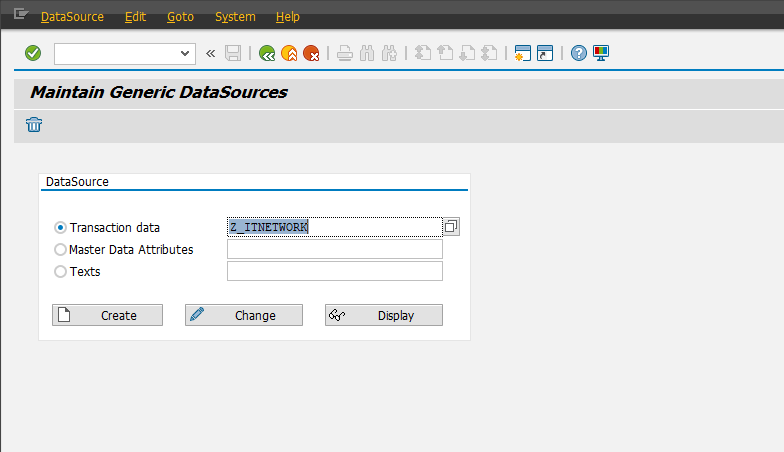This screenshot has width=784, height=452.
Task: Click the Customize Local Layout monitor icon
Action: point(601,53)
